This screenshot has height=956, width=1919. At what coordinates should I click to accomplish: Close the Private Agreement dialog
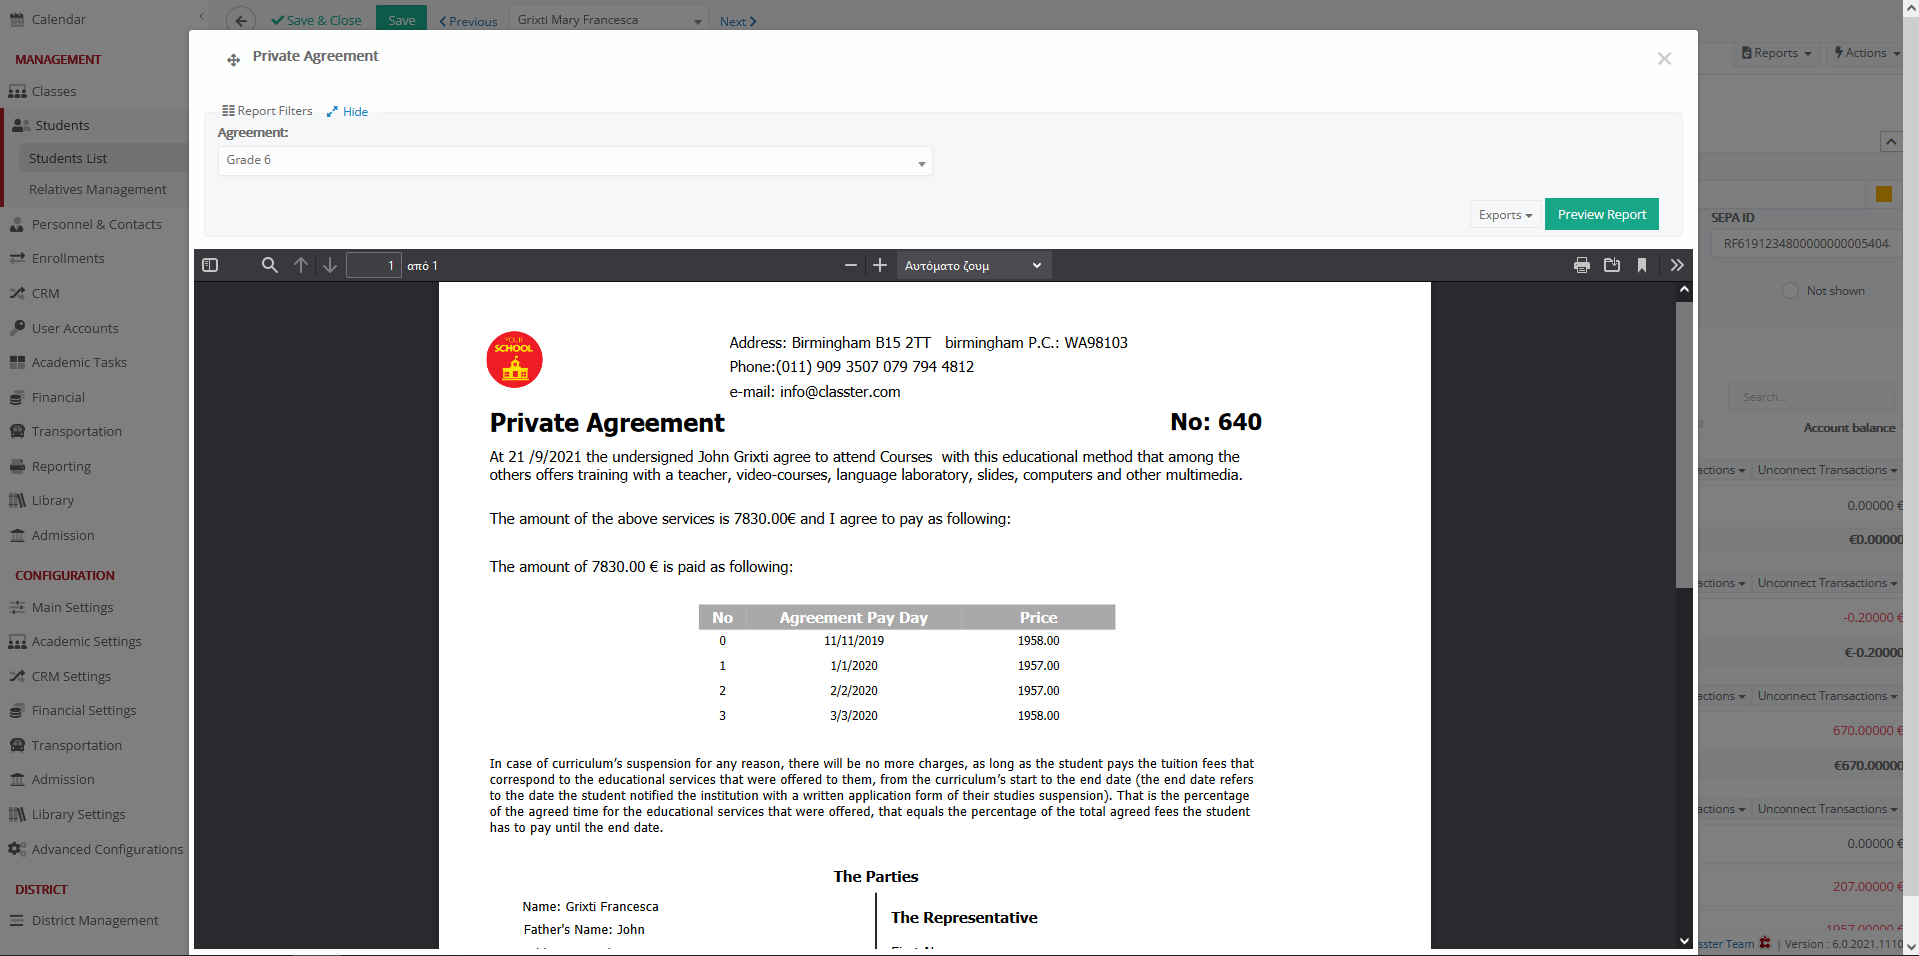(1664, 59)
